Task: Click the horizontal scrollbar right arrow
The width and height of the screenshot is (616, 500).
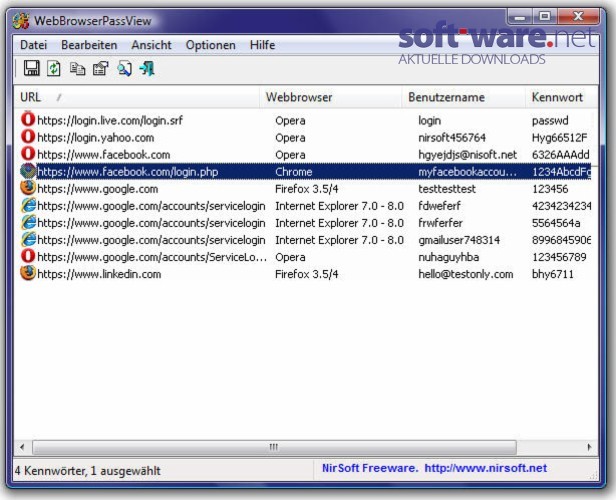Action: click(589, 447)
